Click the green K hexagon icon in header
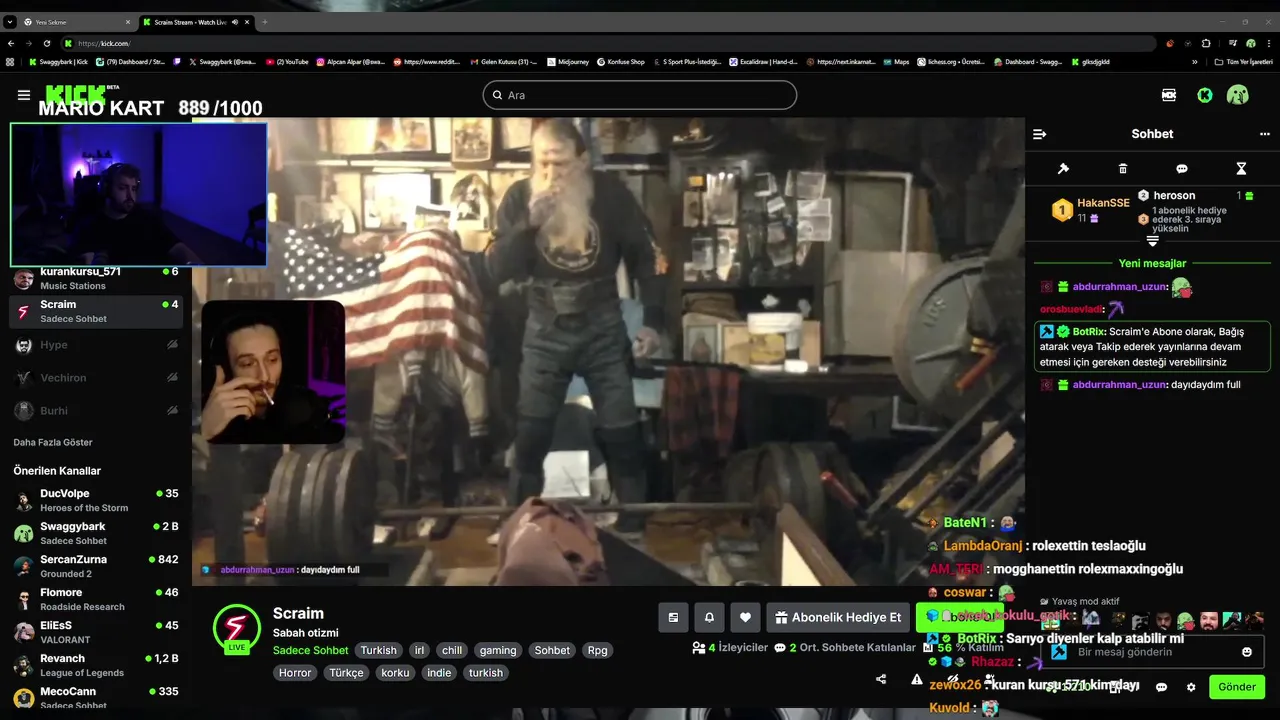This screenshot has width=1280, height=720. [1205, 95]
